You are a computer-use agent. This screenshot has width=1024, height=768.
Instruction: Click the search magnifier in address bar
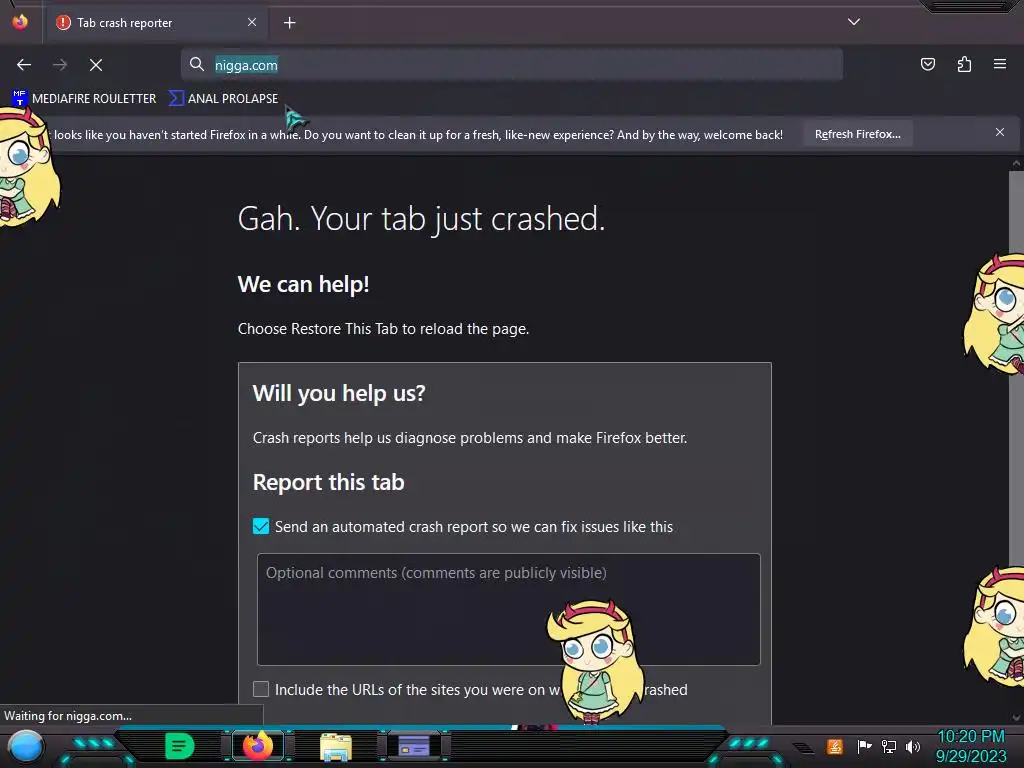pos(197,65)
